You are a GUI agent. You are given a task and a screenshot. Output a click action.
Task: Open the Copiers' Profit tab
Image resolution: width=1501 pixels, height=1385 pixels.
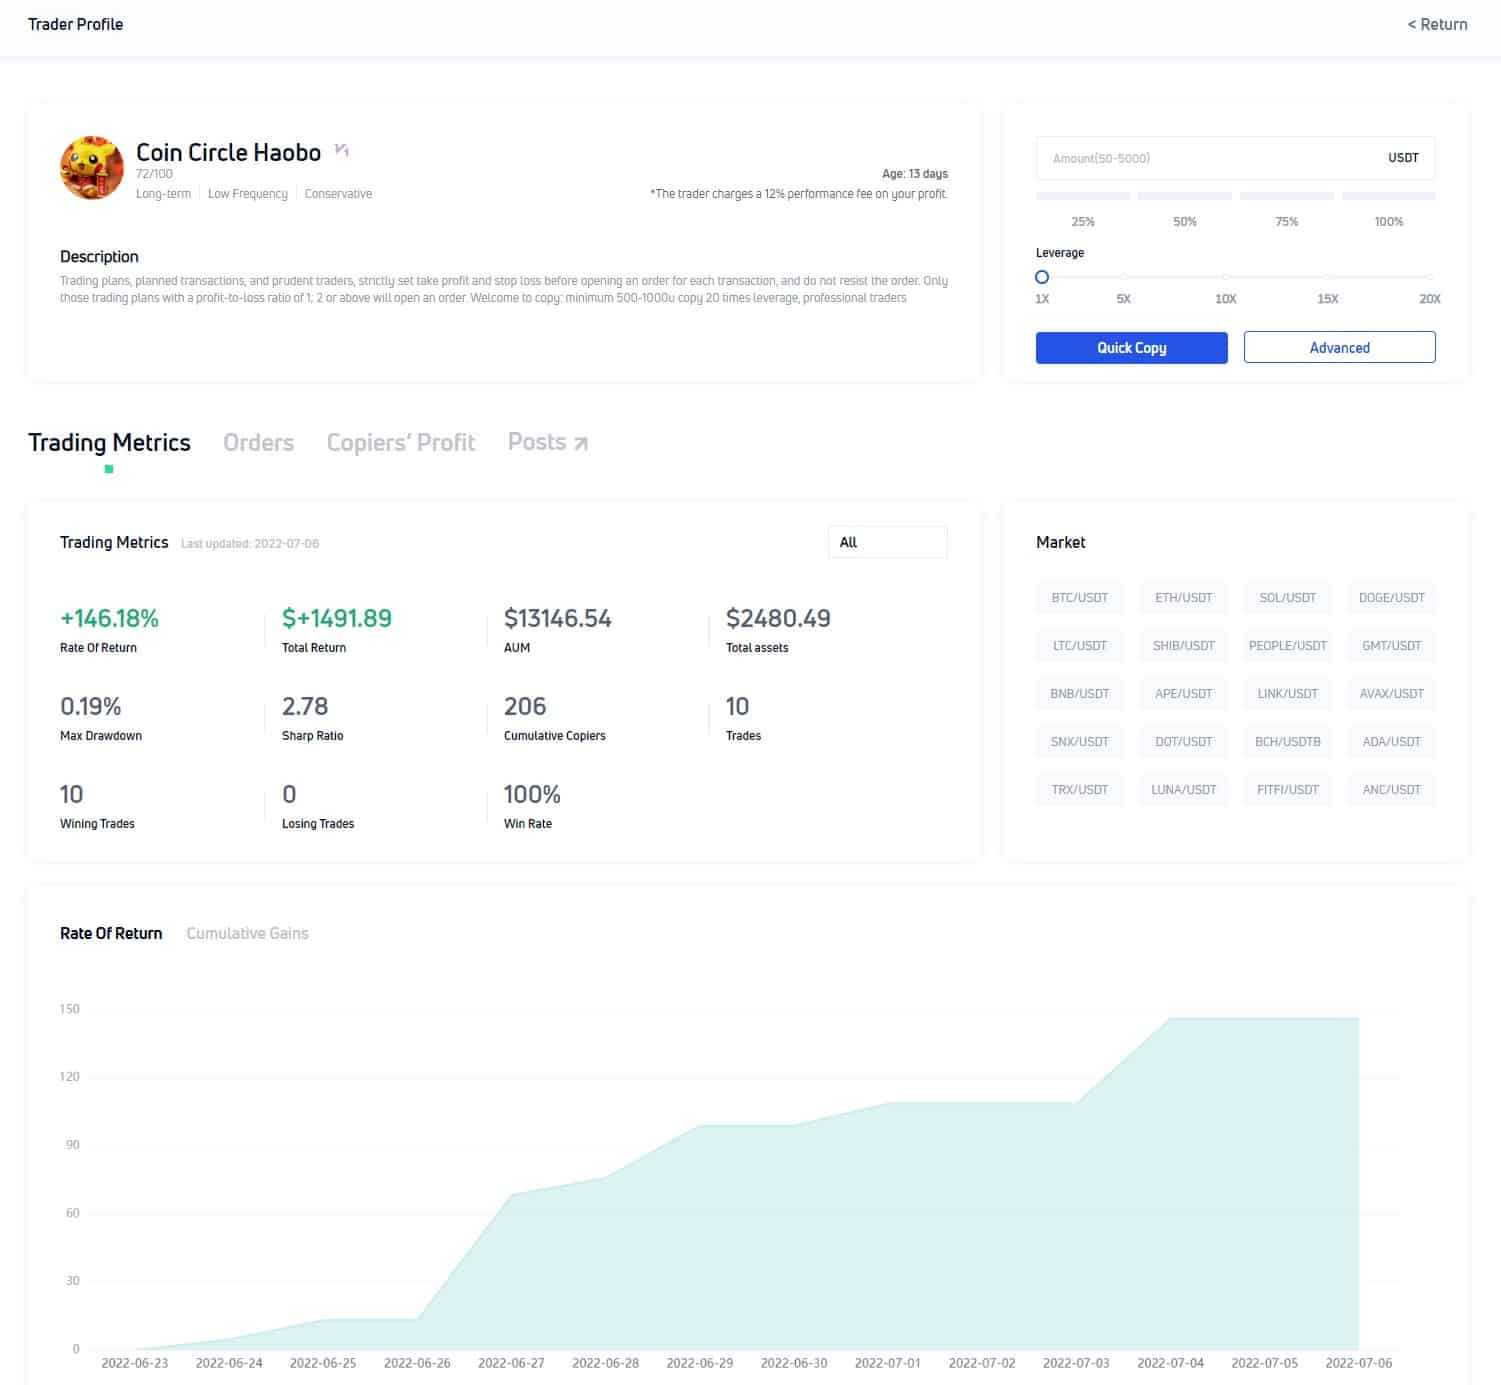tap(400, 442)
